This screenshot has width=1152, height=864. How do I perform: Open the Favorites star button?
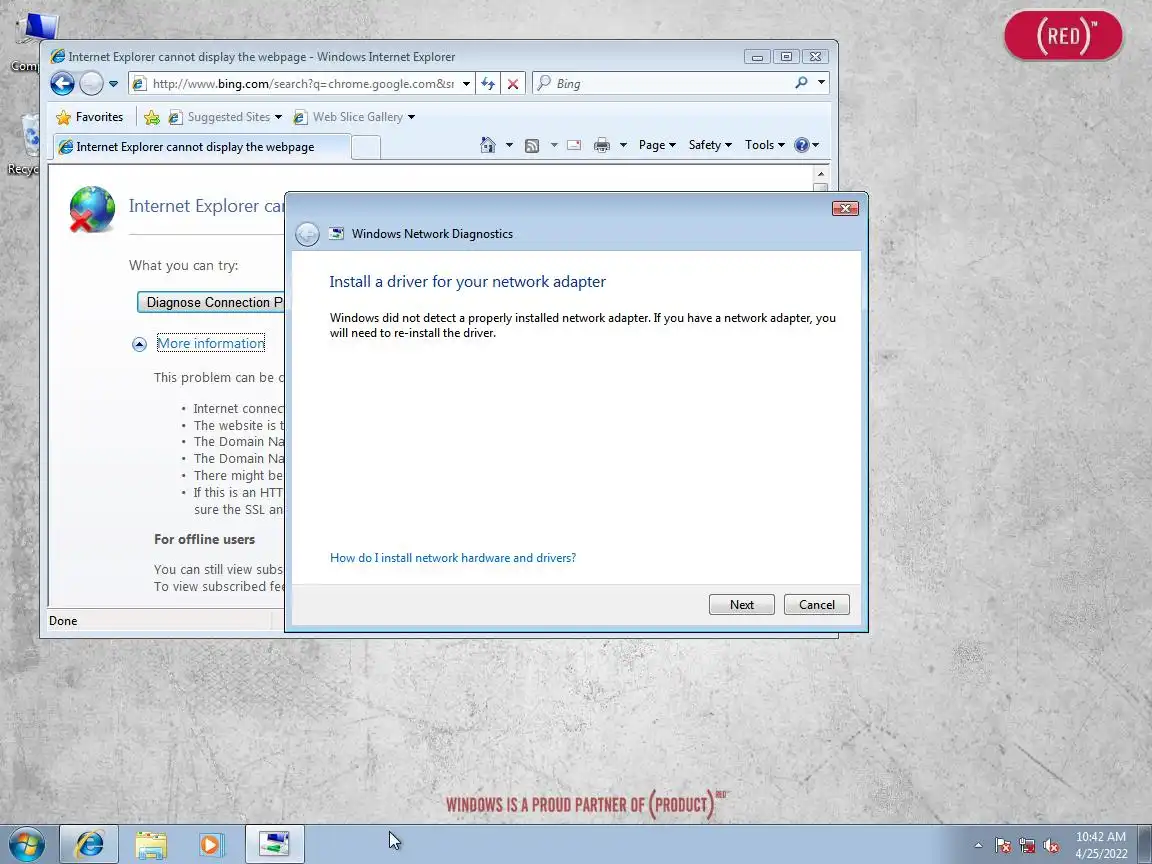(90, 117)
